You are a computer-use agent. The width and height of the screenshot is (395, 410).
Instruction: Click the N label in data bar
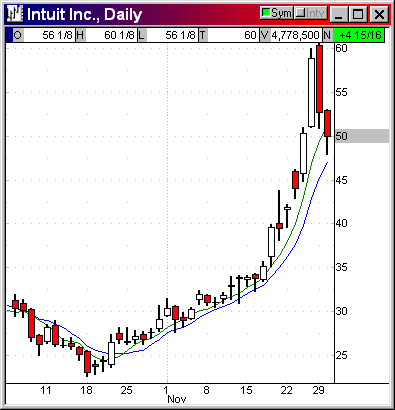pyautogui.click(x=327, y=35)
